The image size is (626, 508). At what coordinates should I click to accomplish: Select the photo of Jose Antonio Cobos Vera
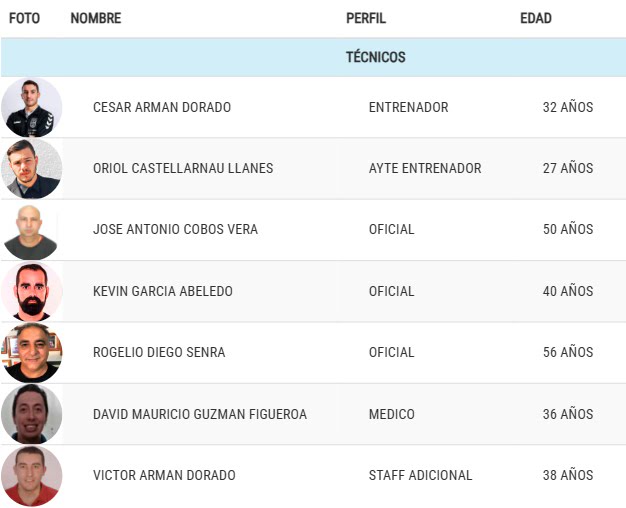(31, 230)
